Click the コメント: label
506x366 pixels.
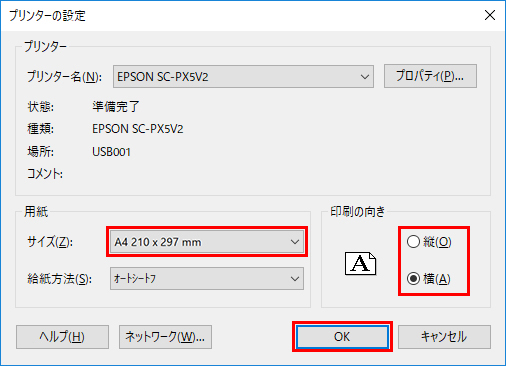(x=45, y=174)
